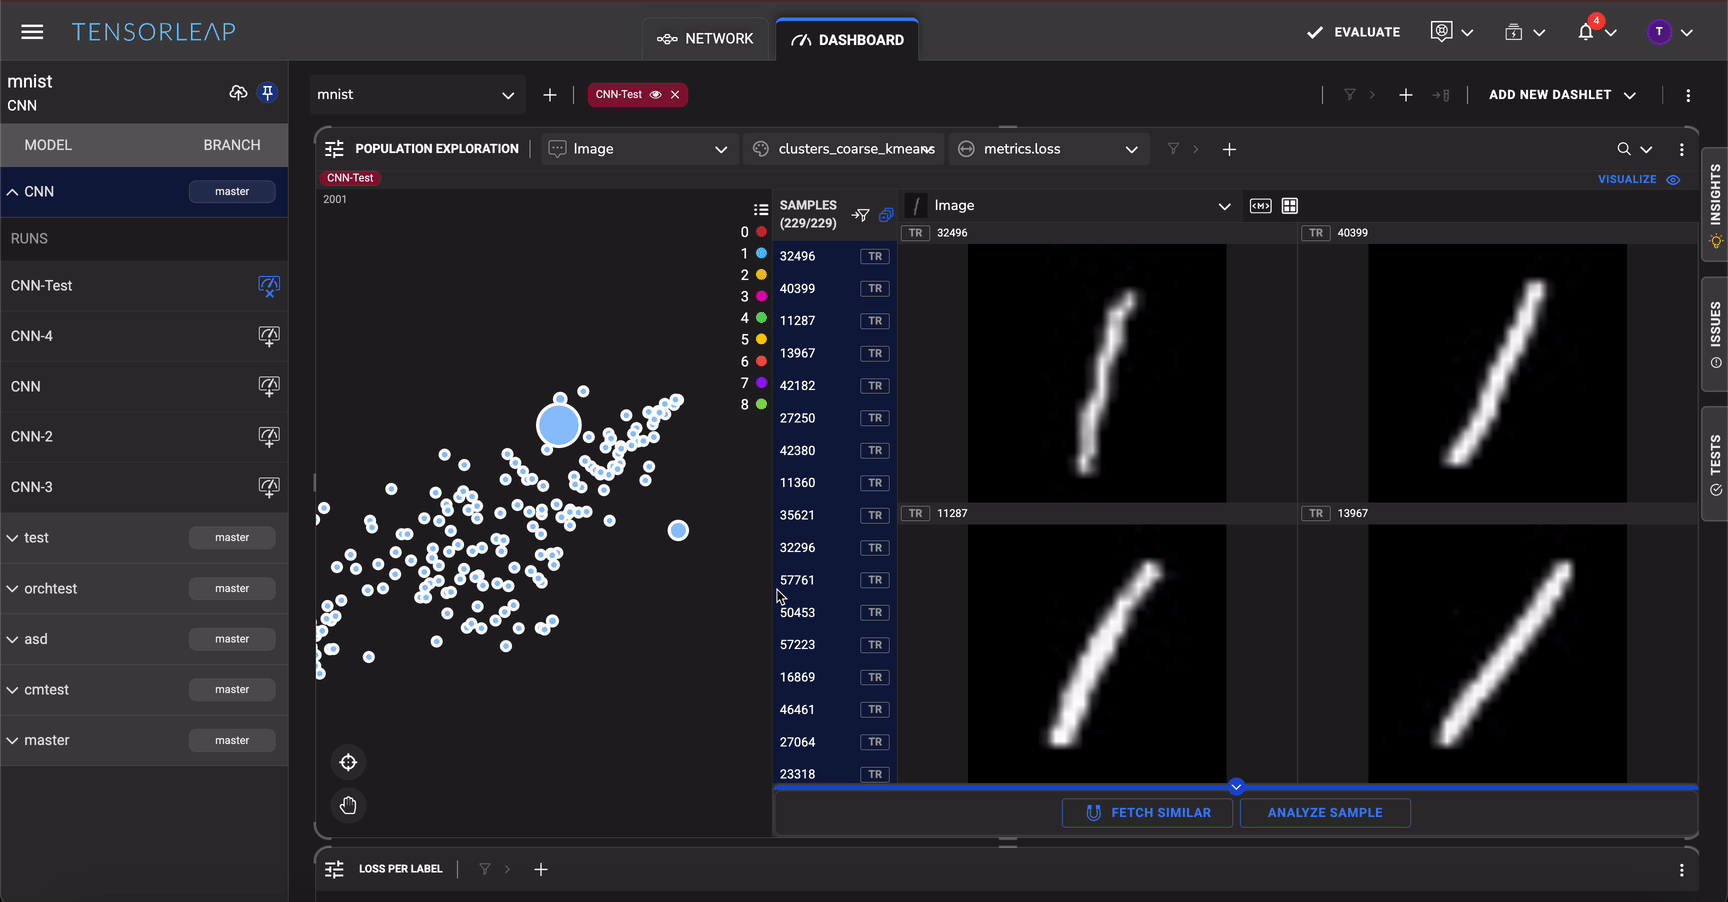Click the notifications bell icon
This screenshot has width=1728, height=902.
[1586, 32]
